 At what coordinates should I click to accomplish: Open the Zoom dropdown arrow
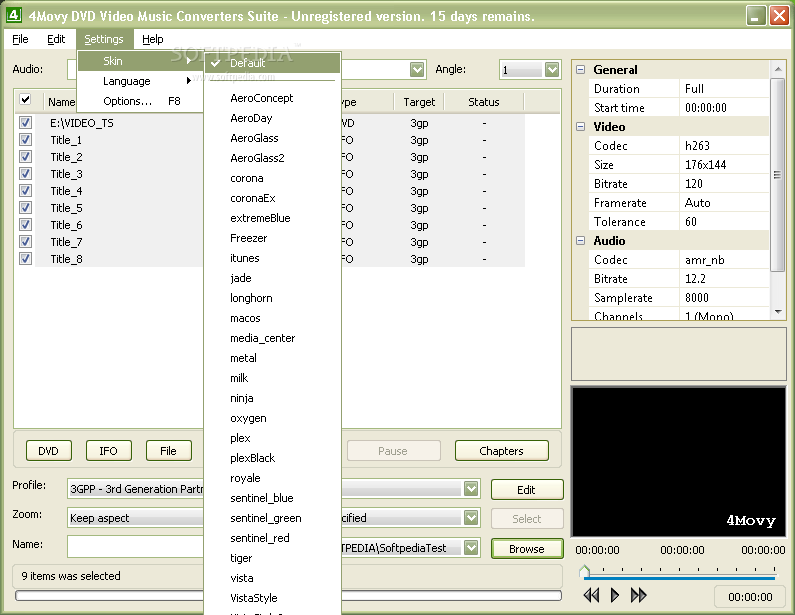[x=471, y=518]
